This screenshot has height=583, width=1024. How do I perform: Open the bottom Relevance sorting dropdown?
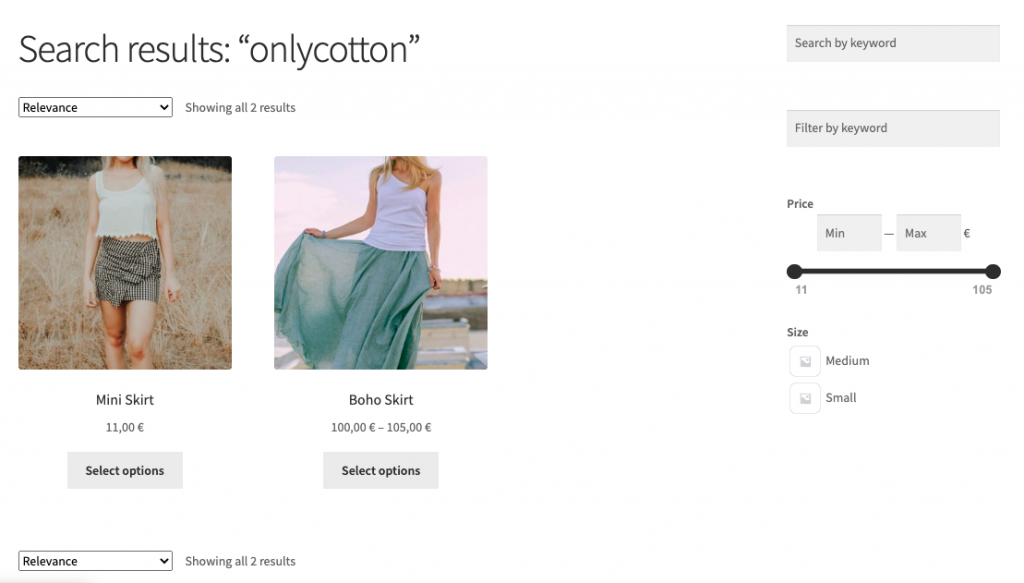pos(95,561)
